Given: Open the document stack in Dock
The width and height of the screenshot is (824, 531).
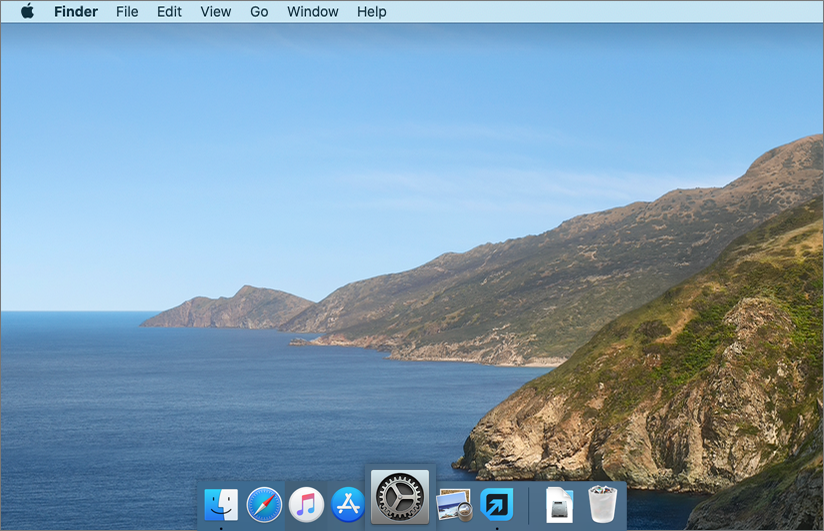Looking at the screenshot, I should click(x=559, y=504).
